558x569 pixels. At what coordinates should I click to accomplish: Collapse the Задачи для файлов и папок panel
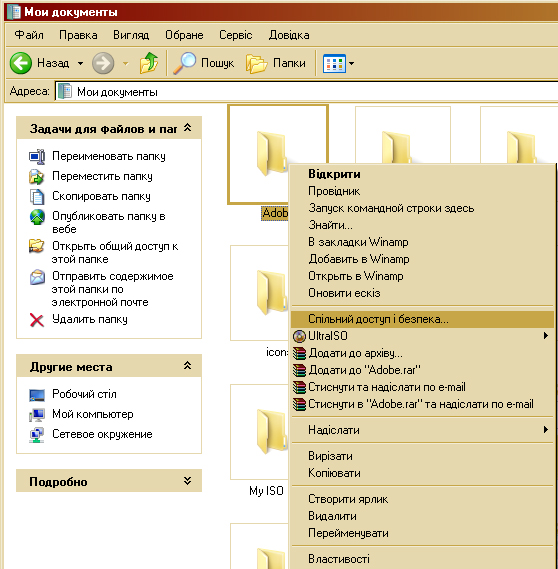[x=187, y=128]
